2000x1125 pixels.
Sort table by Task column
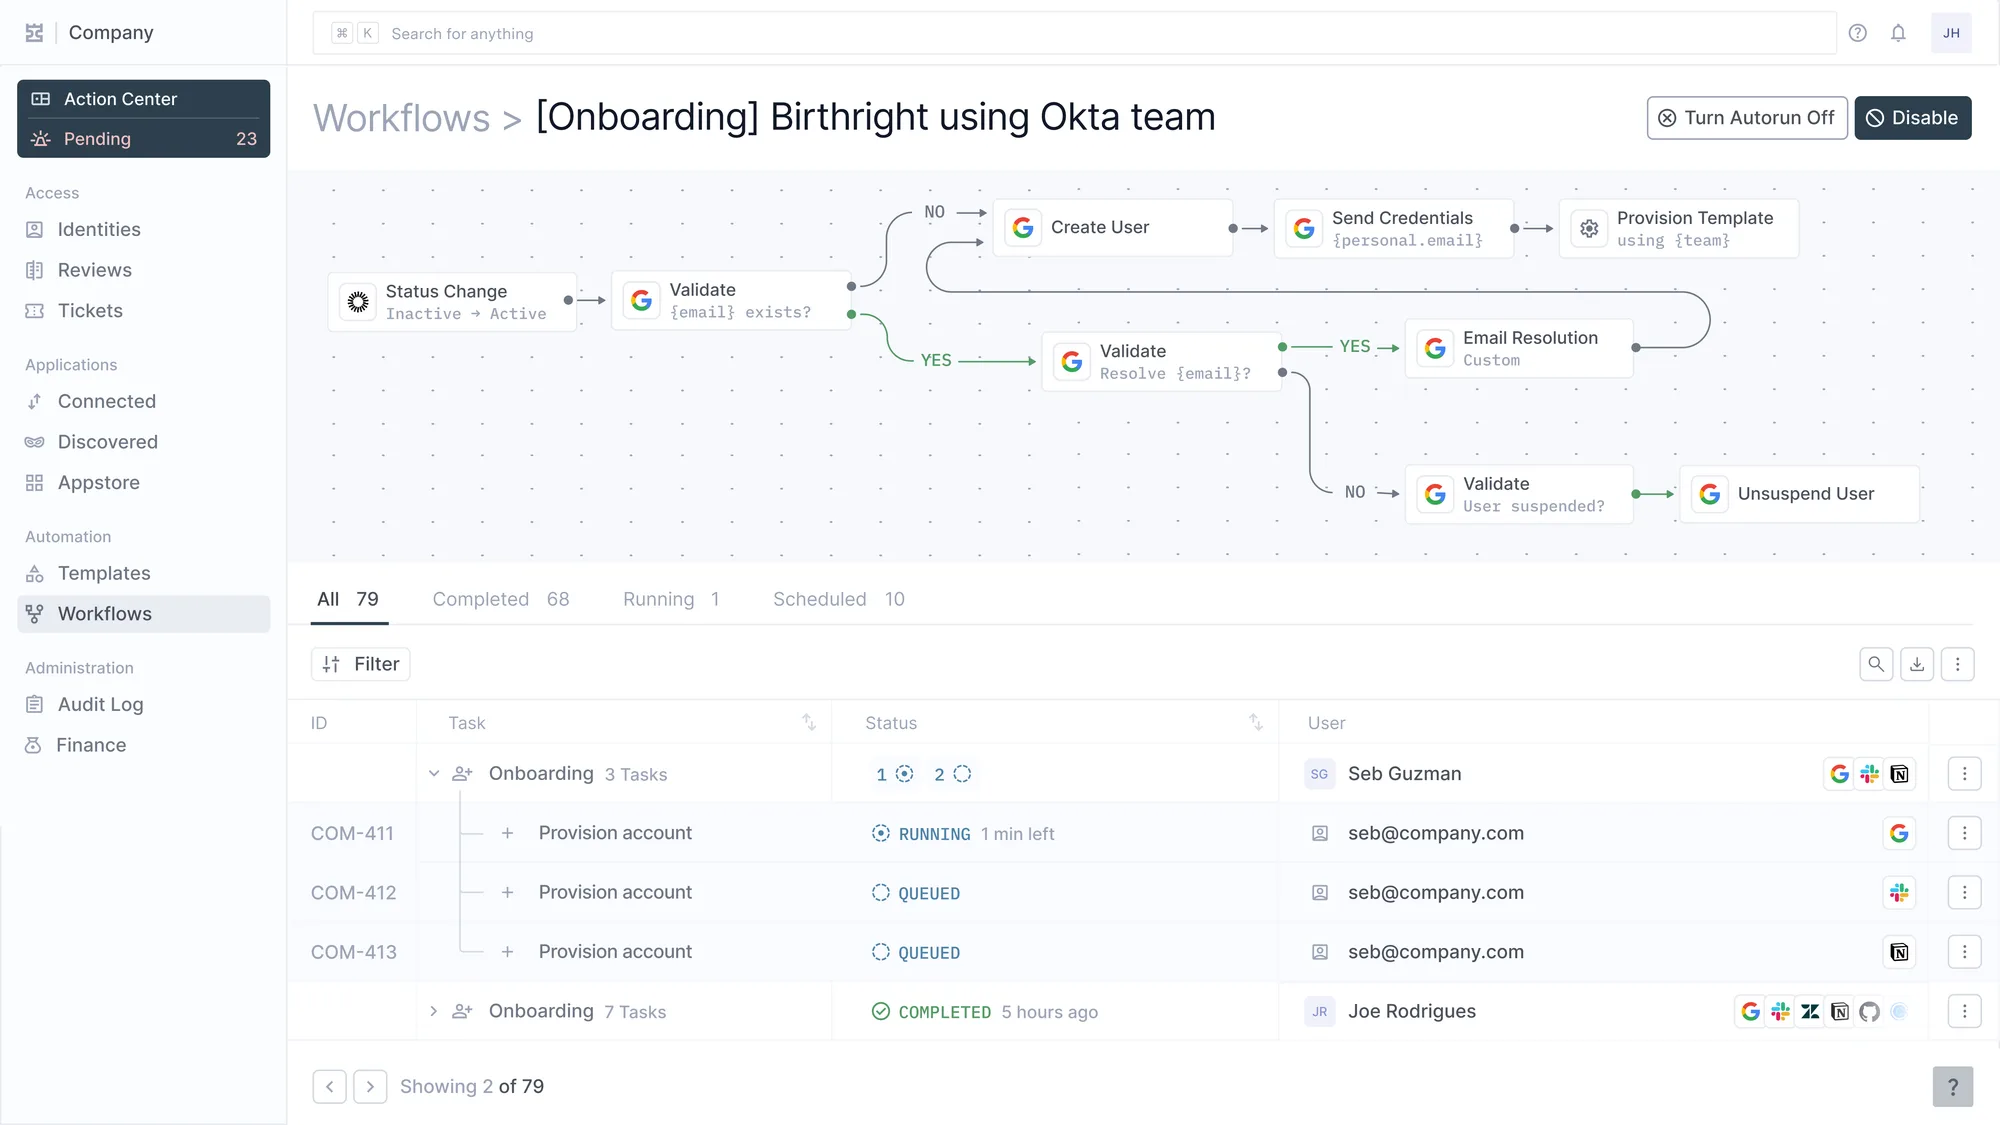pyautogui.click(x=809, y=722)
